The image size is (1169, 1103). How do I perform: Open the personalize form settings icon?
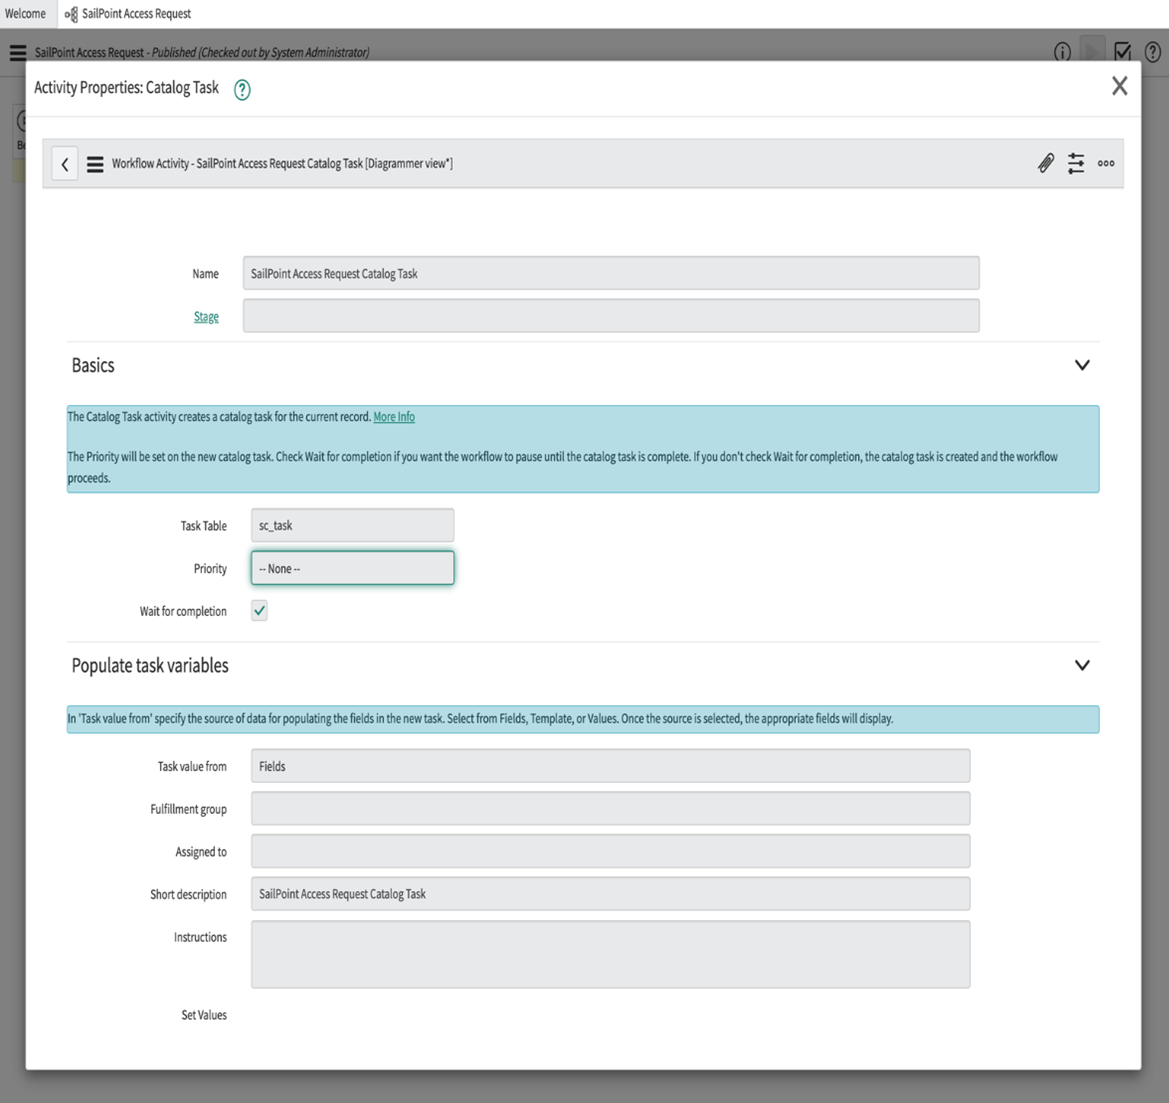(x=1076, y=163)
